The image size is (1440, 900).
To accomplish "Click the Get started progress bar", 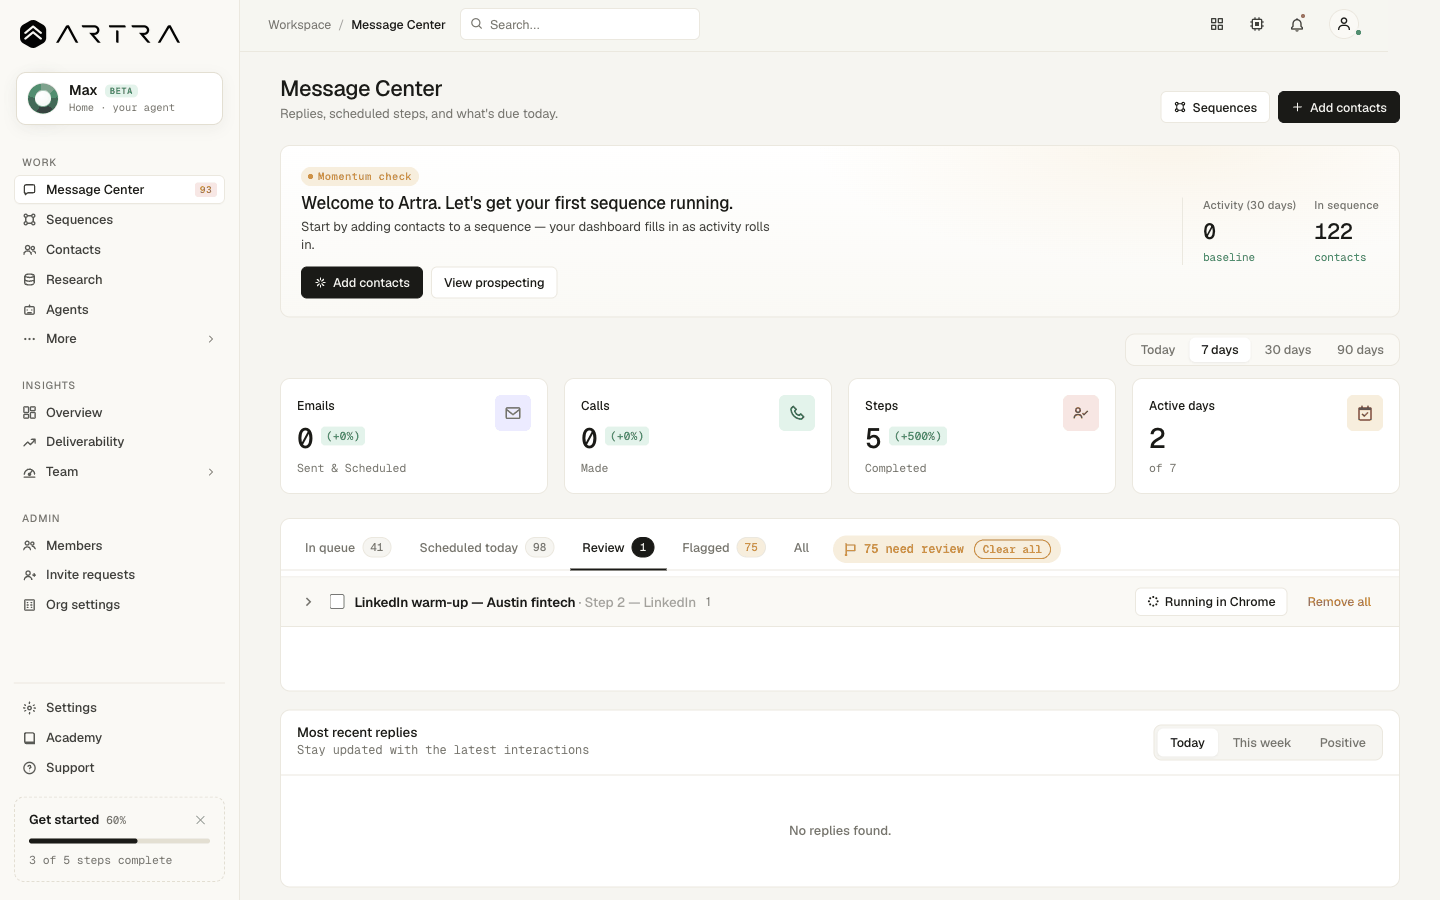I will tap(119, 841).
